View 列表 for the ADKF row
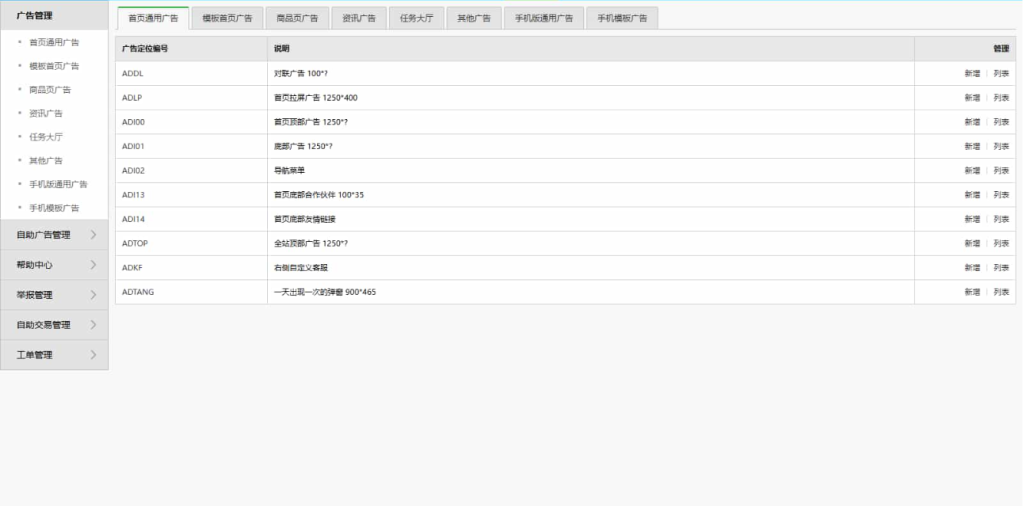 tap(1001, 268)
